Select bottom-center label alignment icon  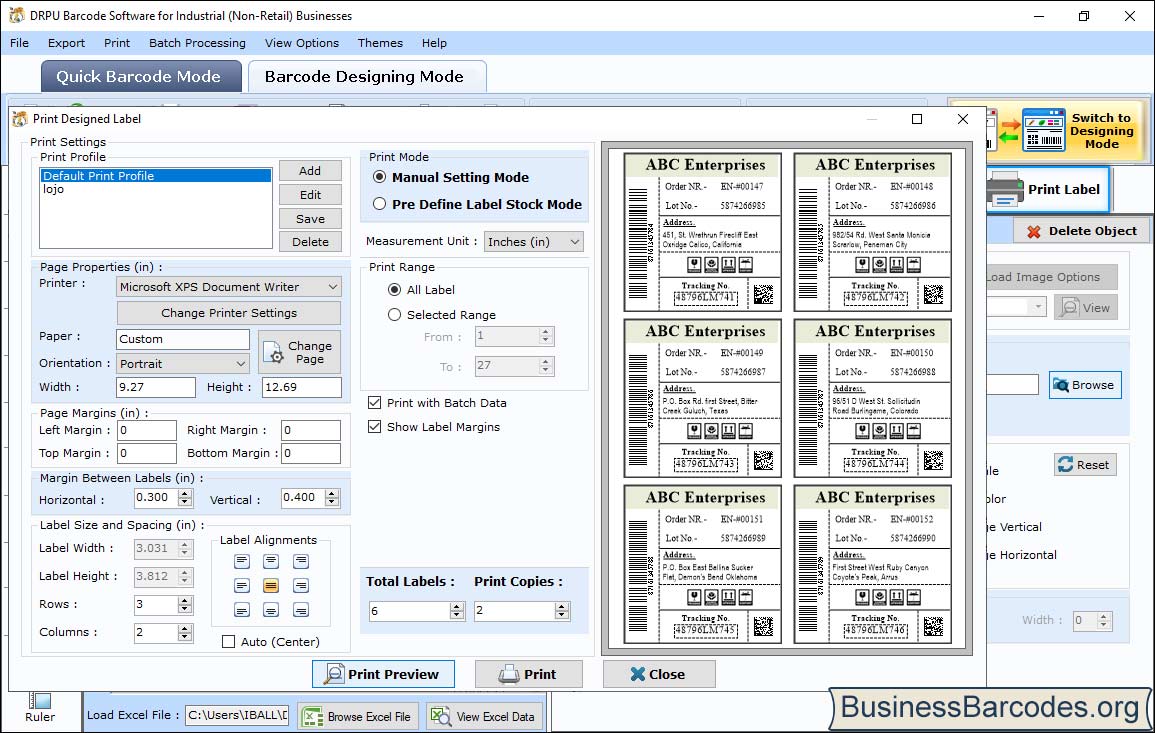tap(271, 610)
